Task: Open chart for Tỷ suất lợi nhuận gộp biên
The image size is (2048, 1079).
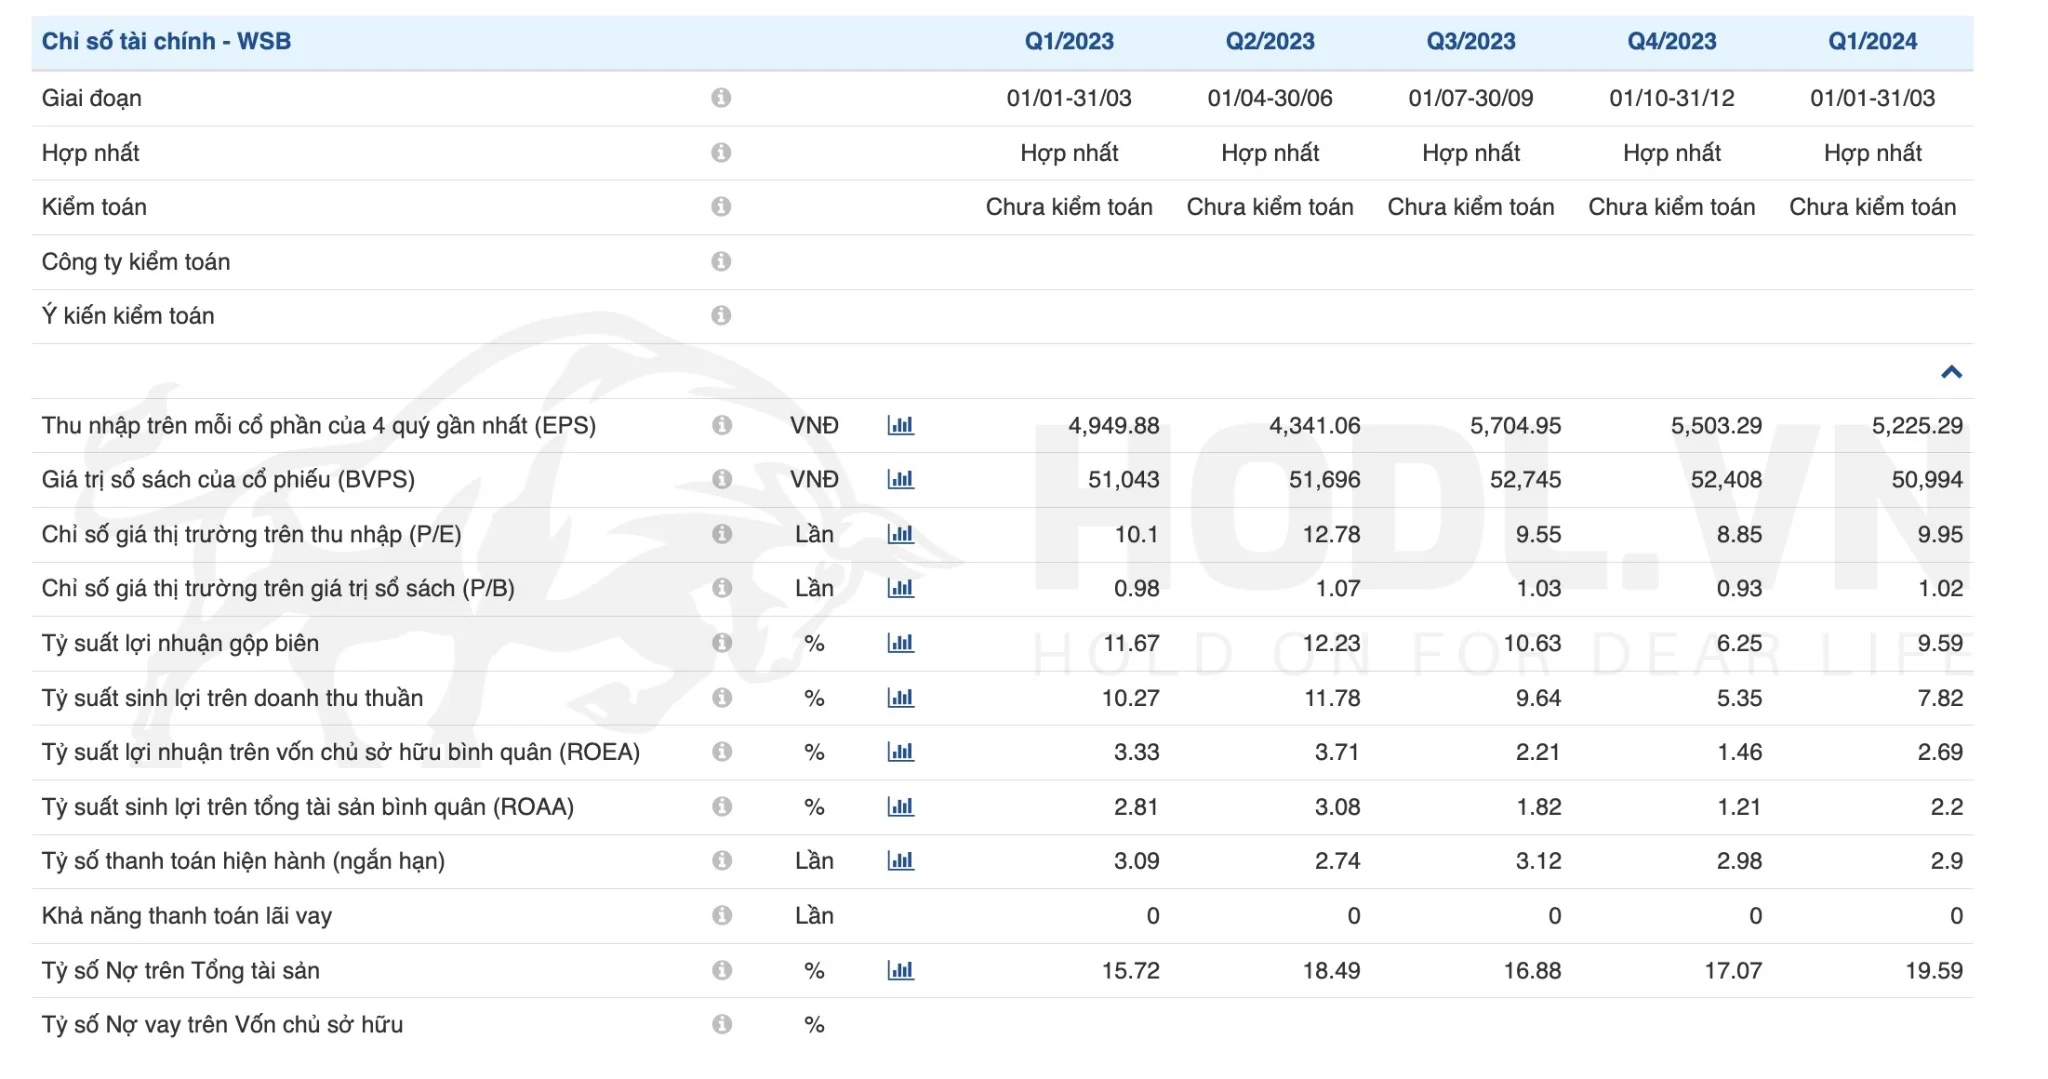Action: pyautogui.click(x=901, y=643)
